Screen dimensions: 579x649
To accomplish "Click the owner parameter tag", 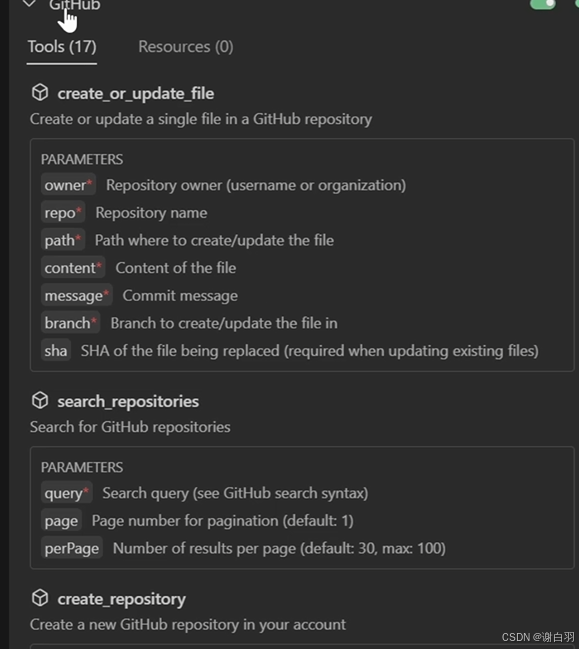I will pyautogui.click(x=68, y=185).
